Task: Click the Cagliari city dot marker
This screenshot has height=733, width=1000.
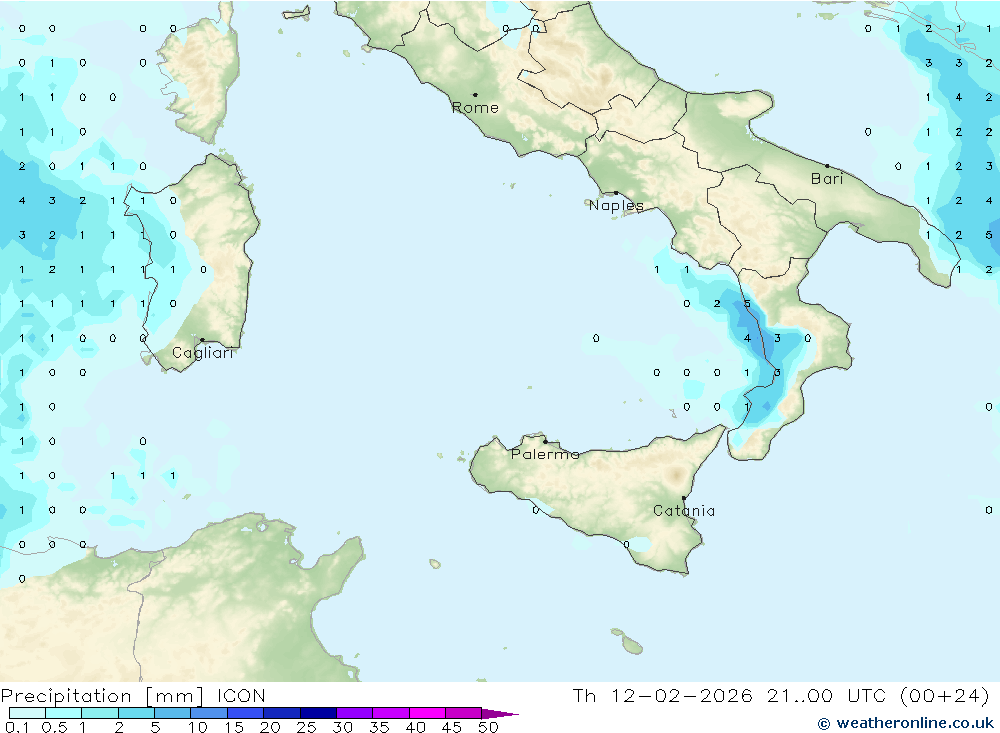Action: (x=202, y=340)
